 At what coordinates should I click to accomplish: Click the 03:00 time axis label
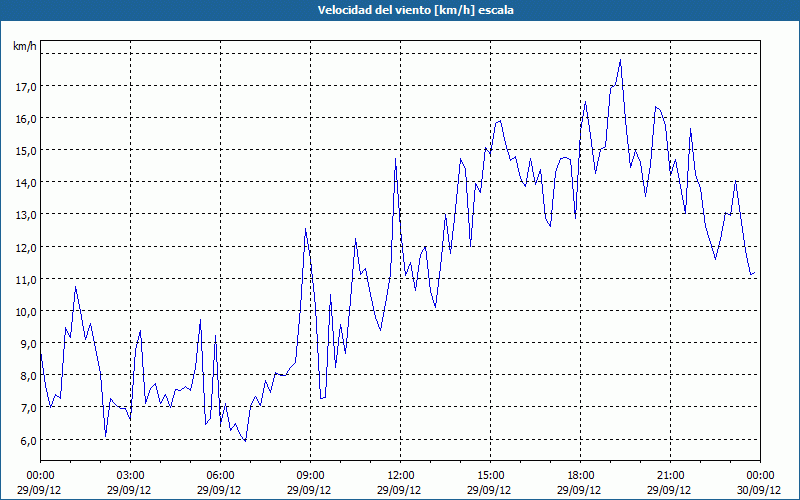[131, 476]
